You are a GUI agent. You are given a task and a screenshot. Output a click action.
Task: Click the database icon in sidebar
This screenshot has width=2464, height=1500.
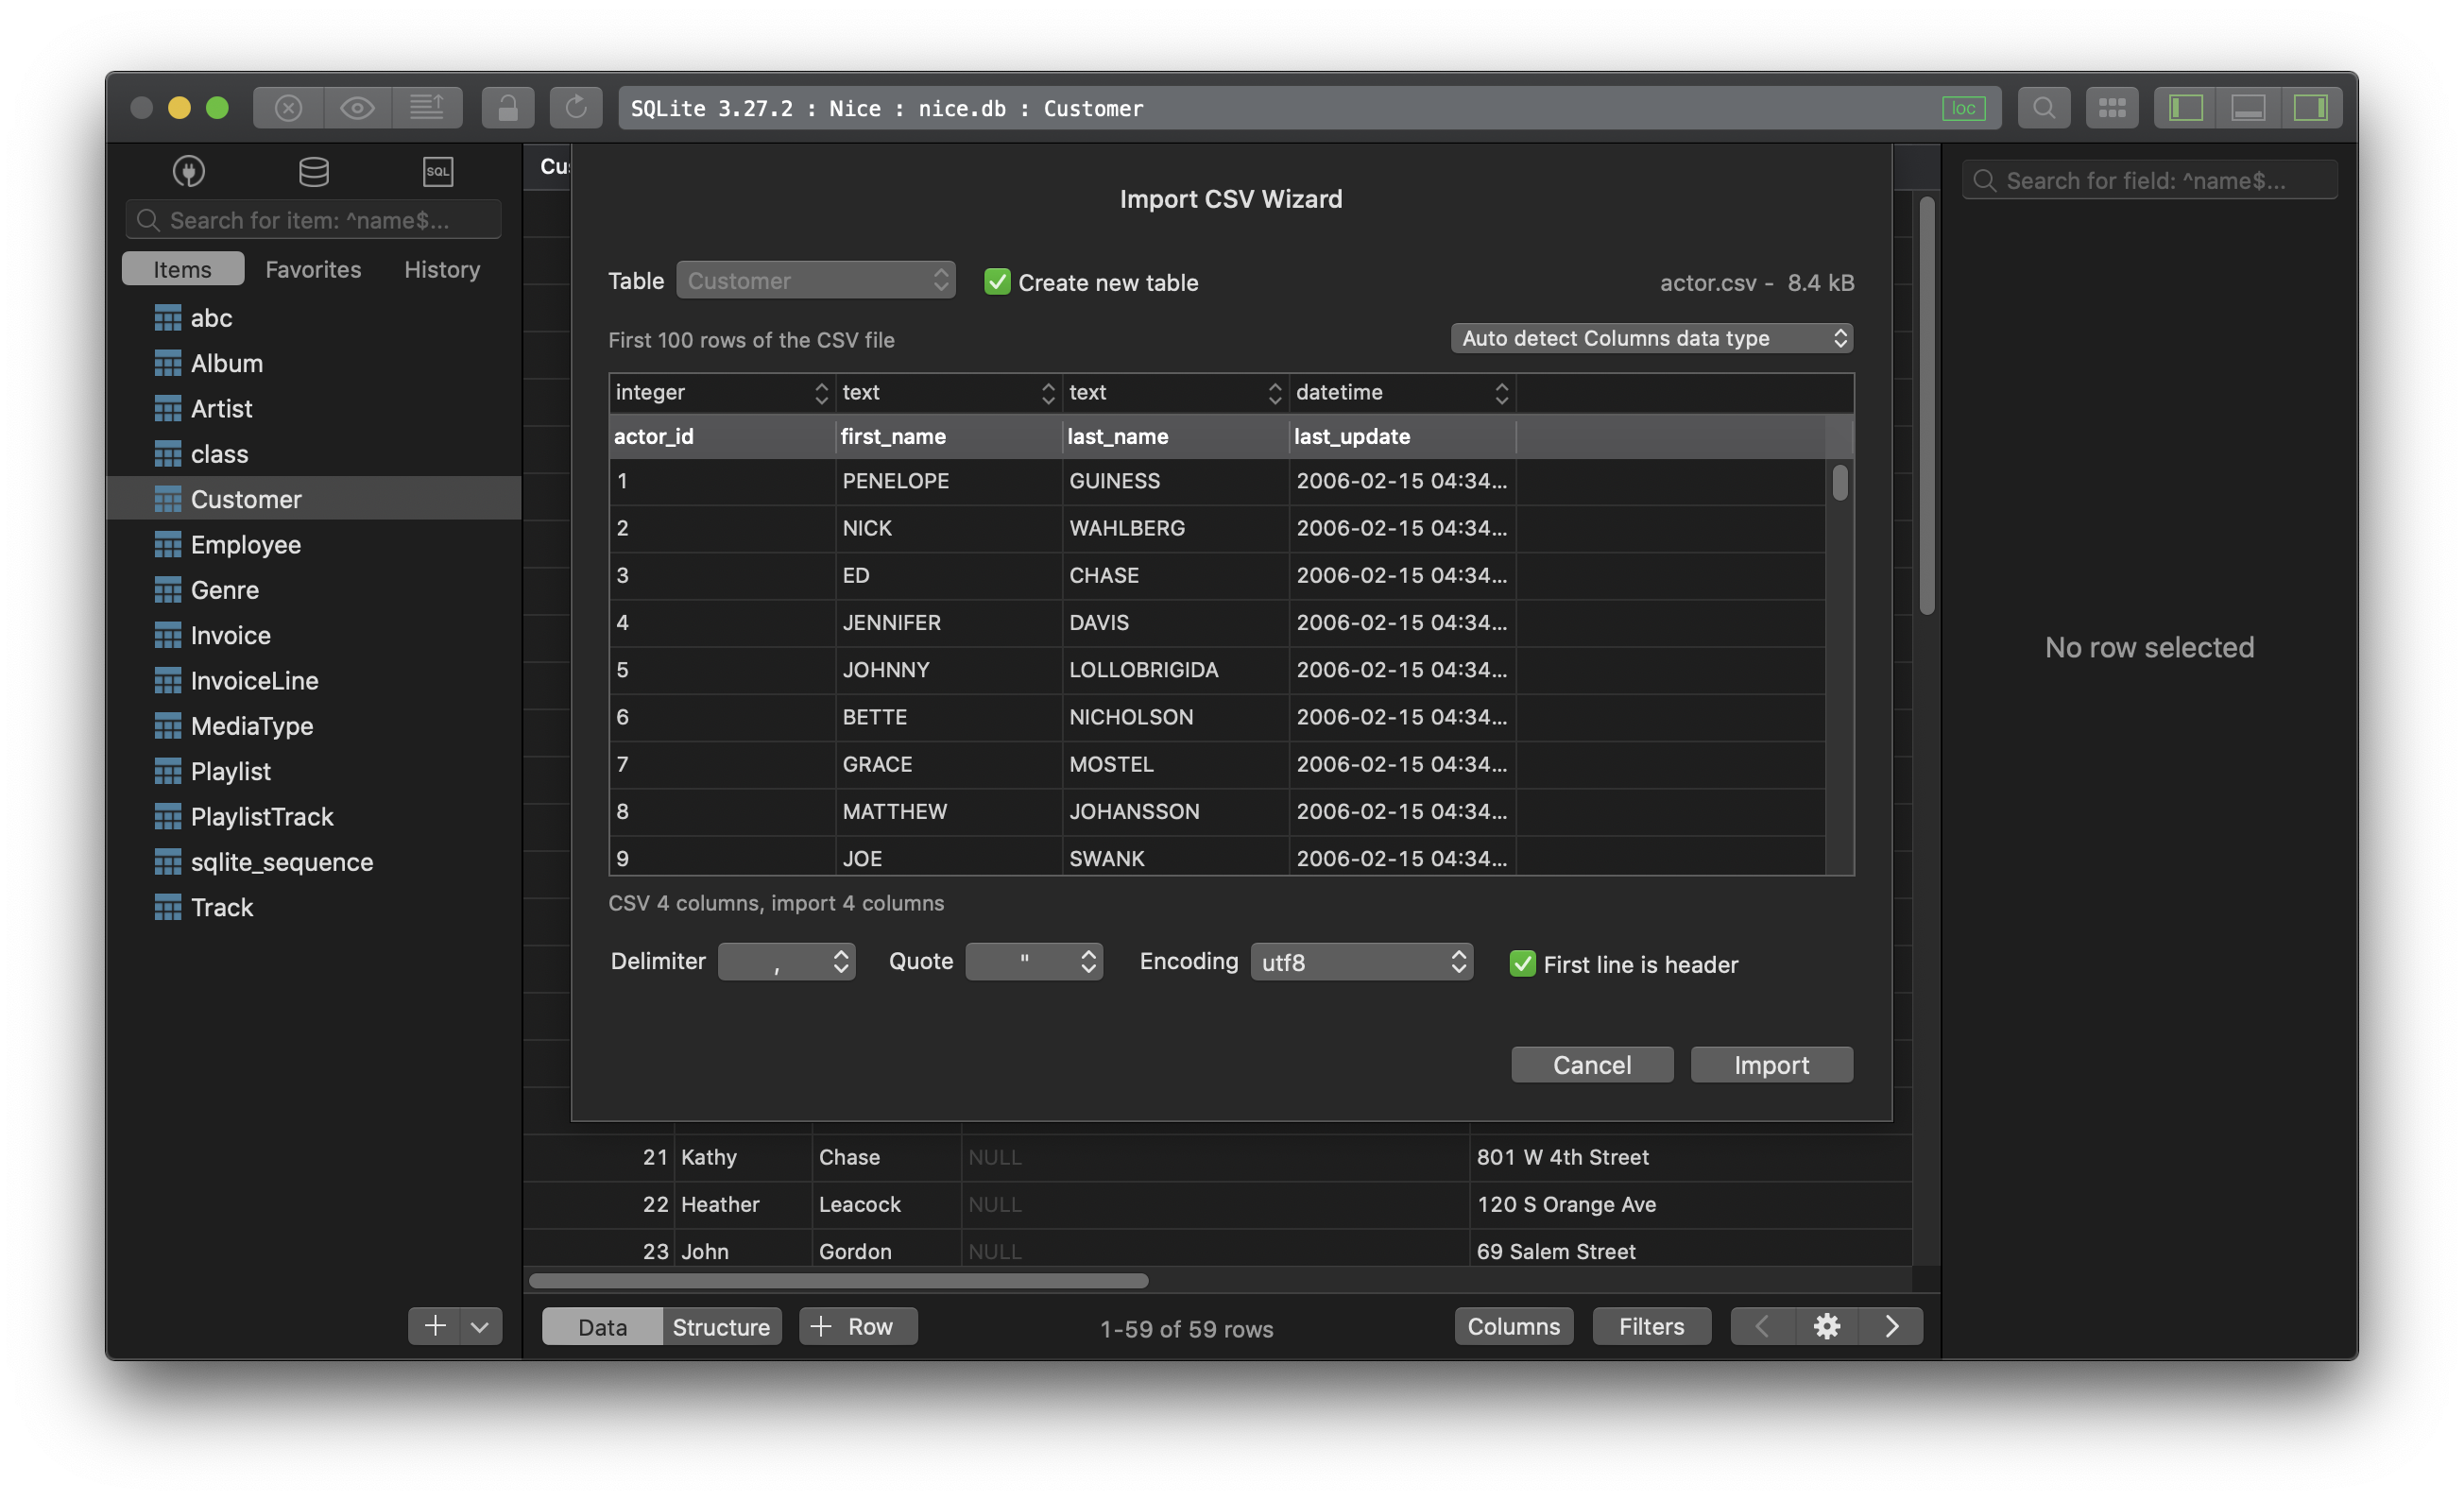click(312, 169)
